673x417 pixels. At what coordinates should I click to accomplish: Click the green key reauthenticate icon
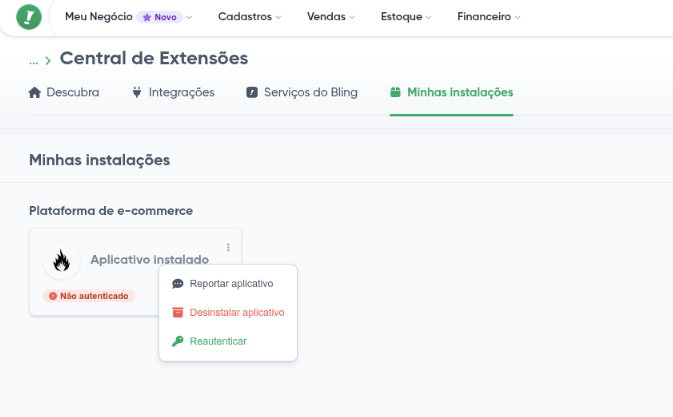(x=178, y=341)
